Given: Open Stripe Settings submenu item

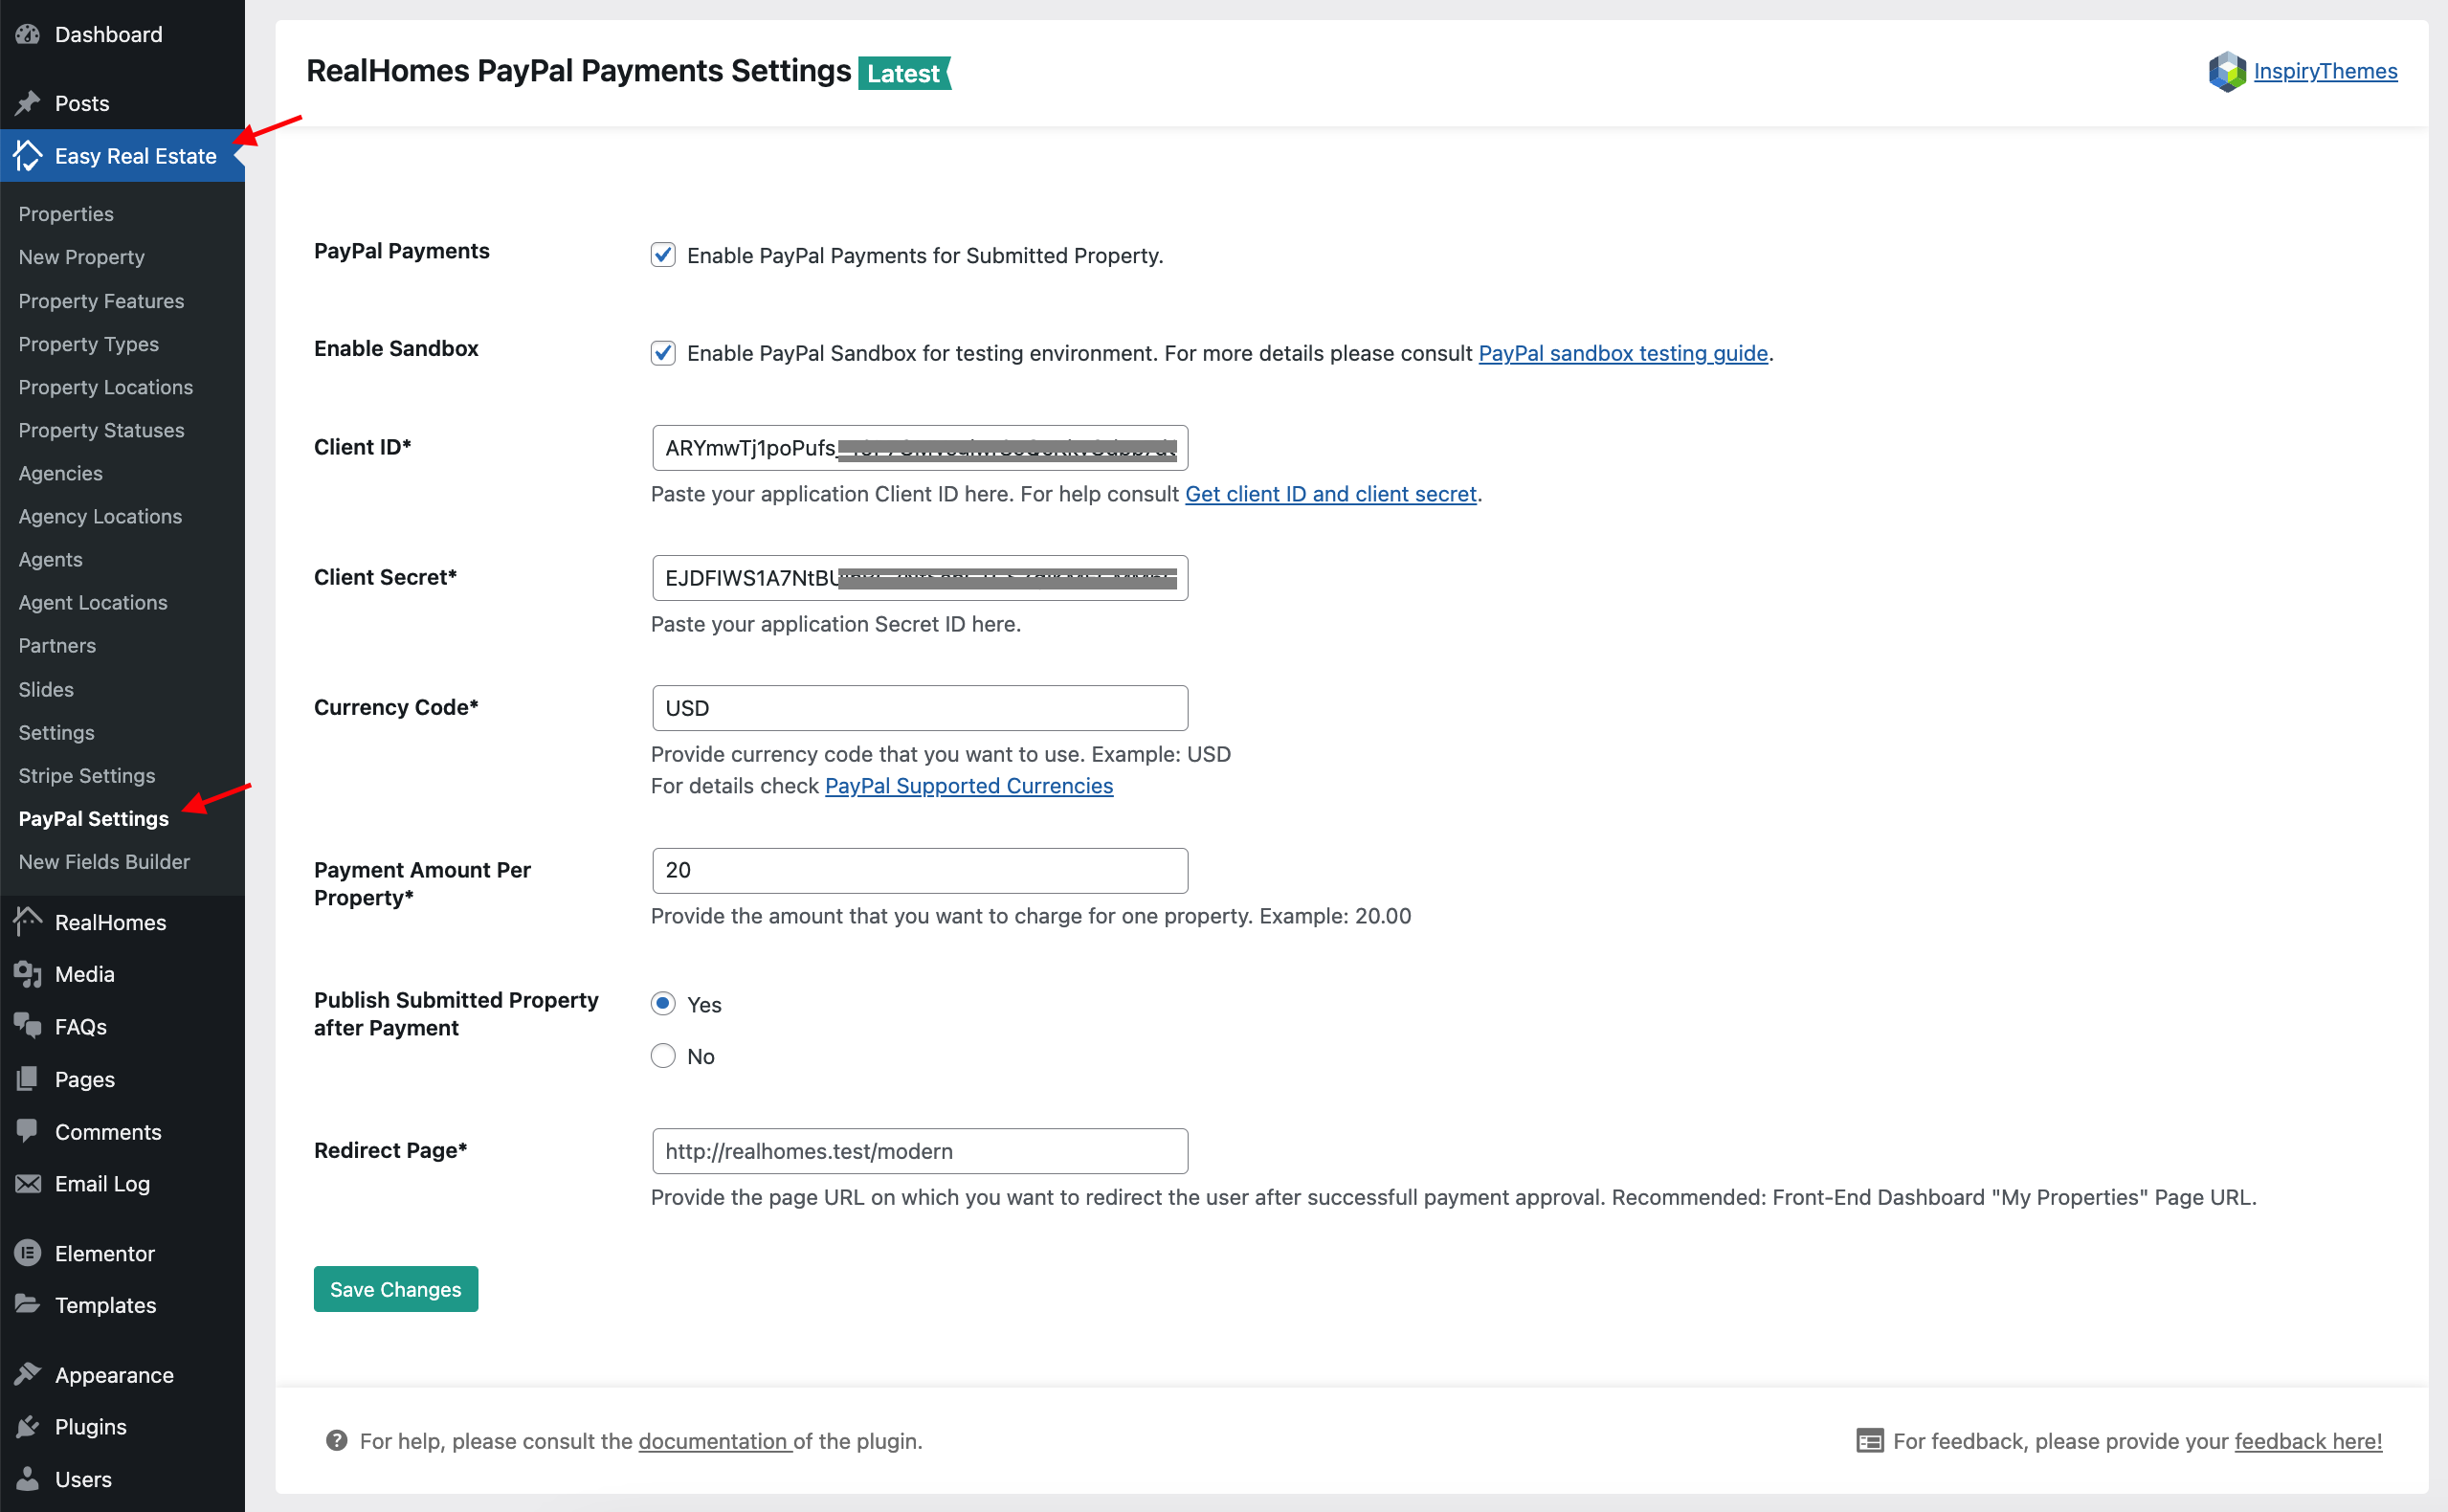Looking at the screenshot, I should [x=87, y=775].
